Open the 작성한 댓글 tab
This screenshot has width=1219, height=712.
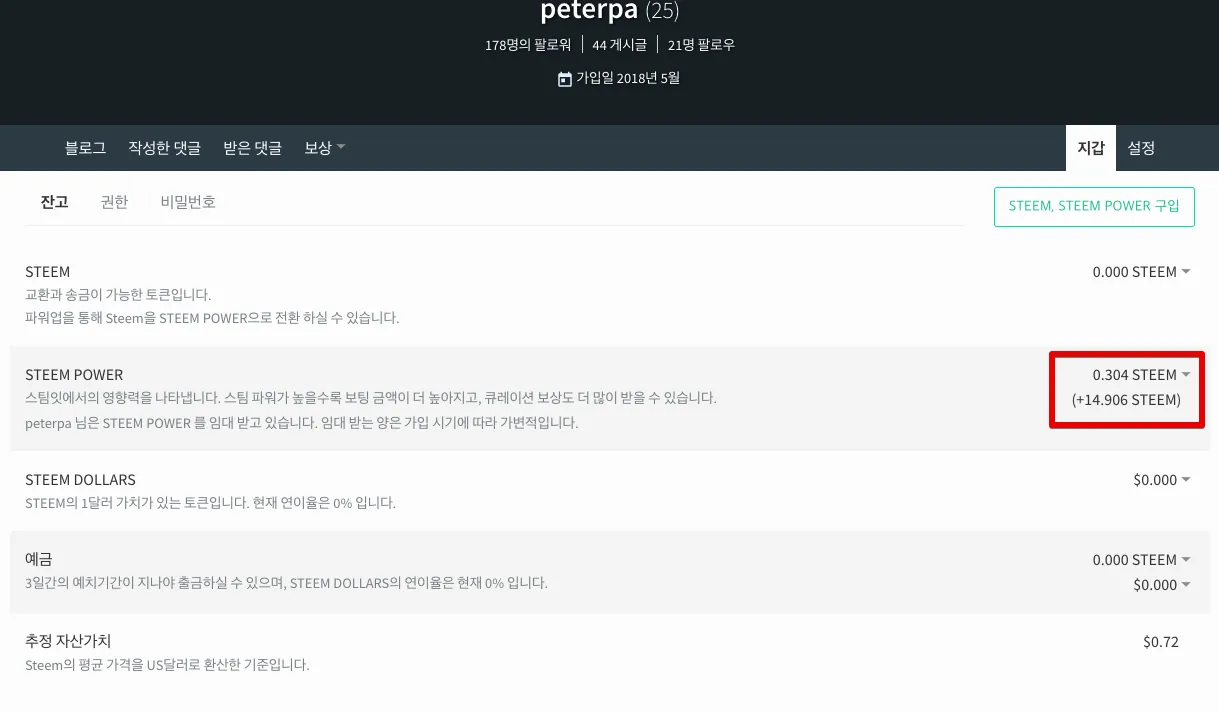point(164,148)
